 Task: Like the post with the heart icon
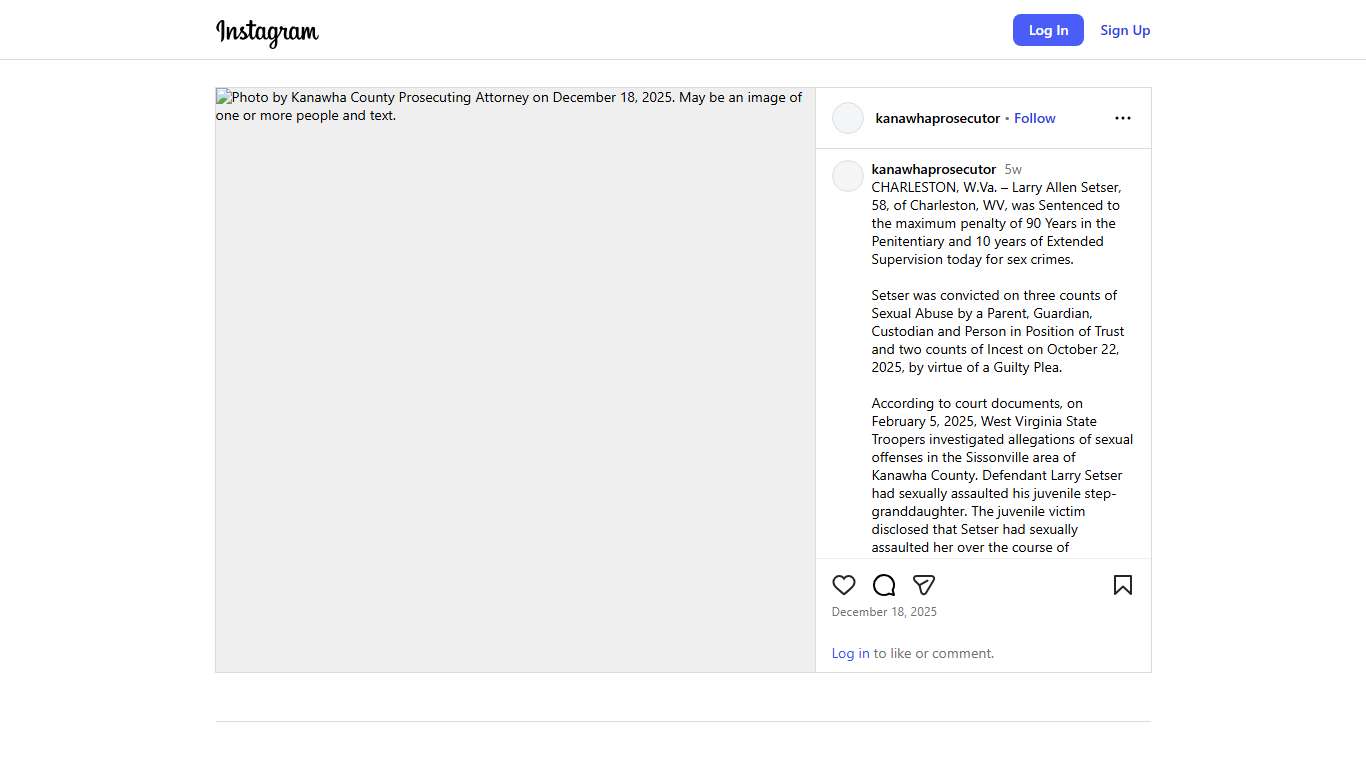pos(844,585)
